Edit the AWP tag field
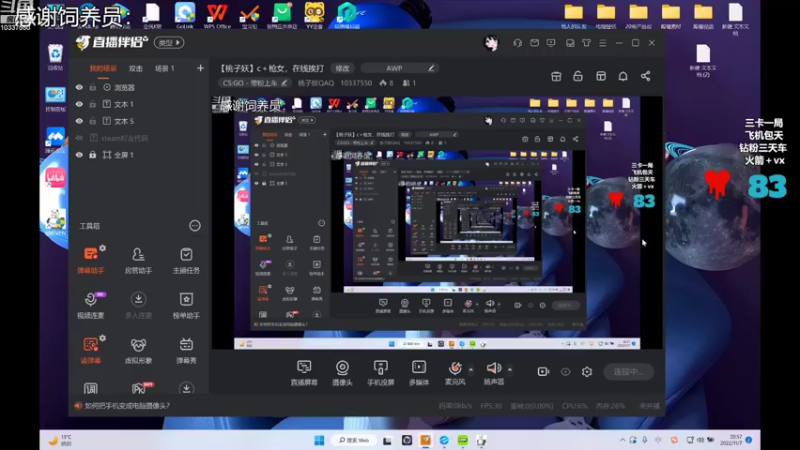The width and height of the screenshot is (800, 450). (x=399, y=68)
